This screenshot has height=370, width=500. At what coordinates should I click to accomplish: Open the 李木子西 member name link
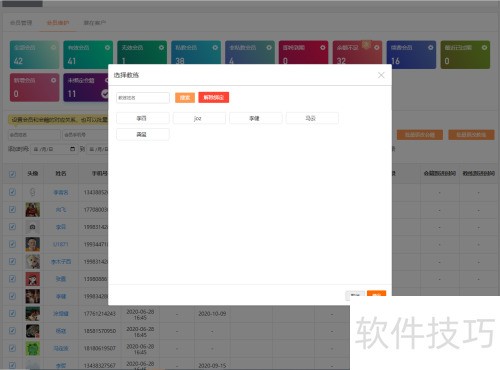61,262
